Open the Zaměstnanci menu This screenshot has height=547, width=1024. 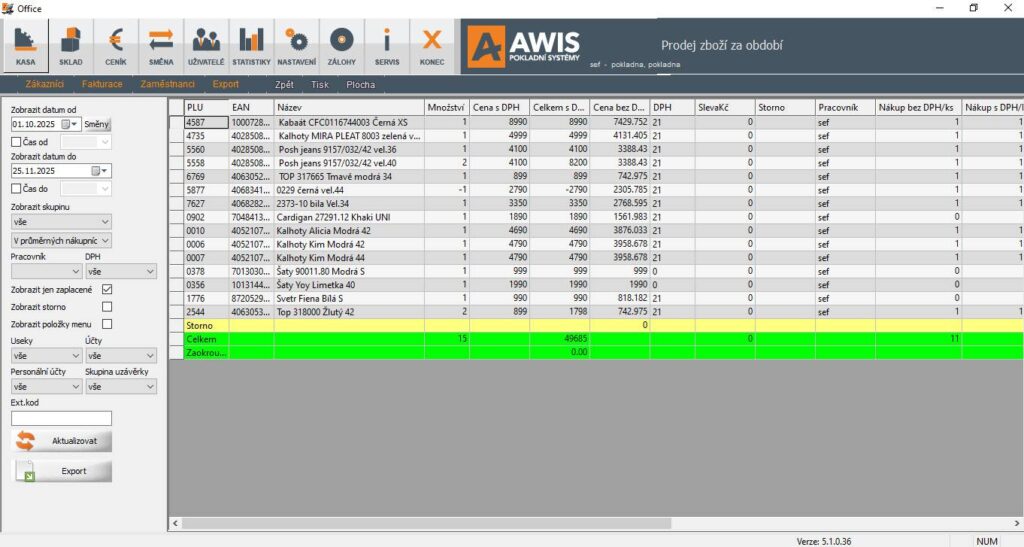(x=167, y=84)
